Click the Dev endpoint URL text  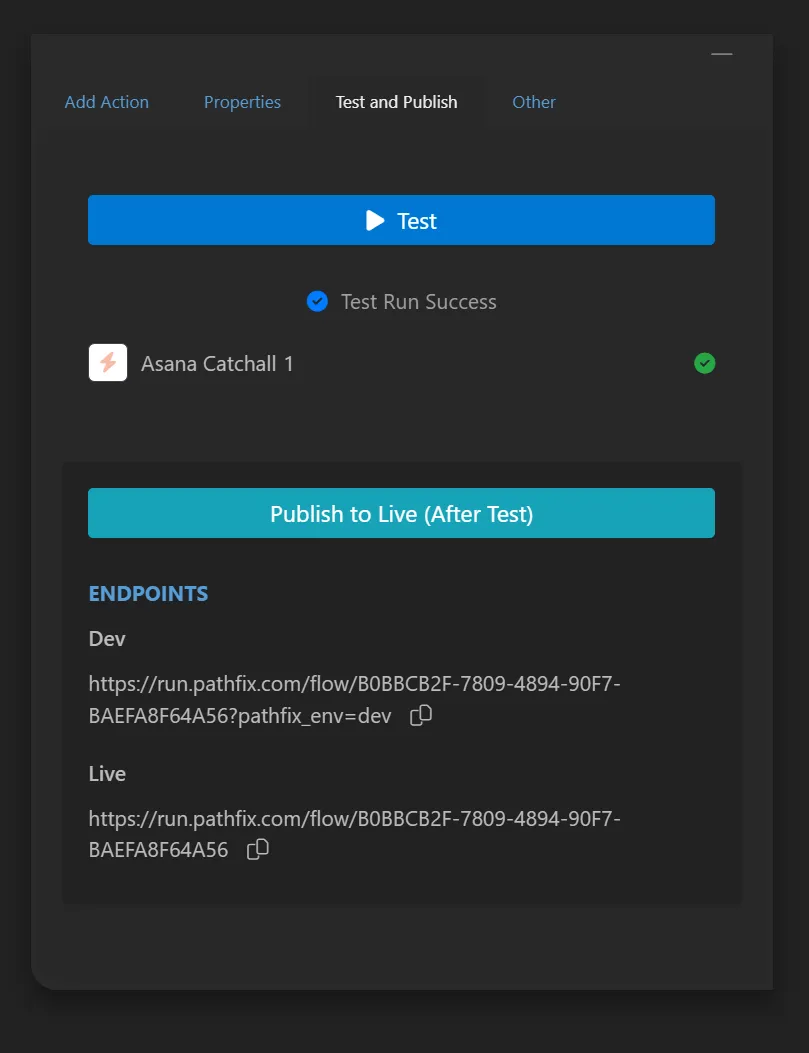354,700
